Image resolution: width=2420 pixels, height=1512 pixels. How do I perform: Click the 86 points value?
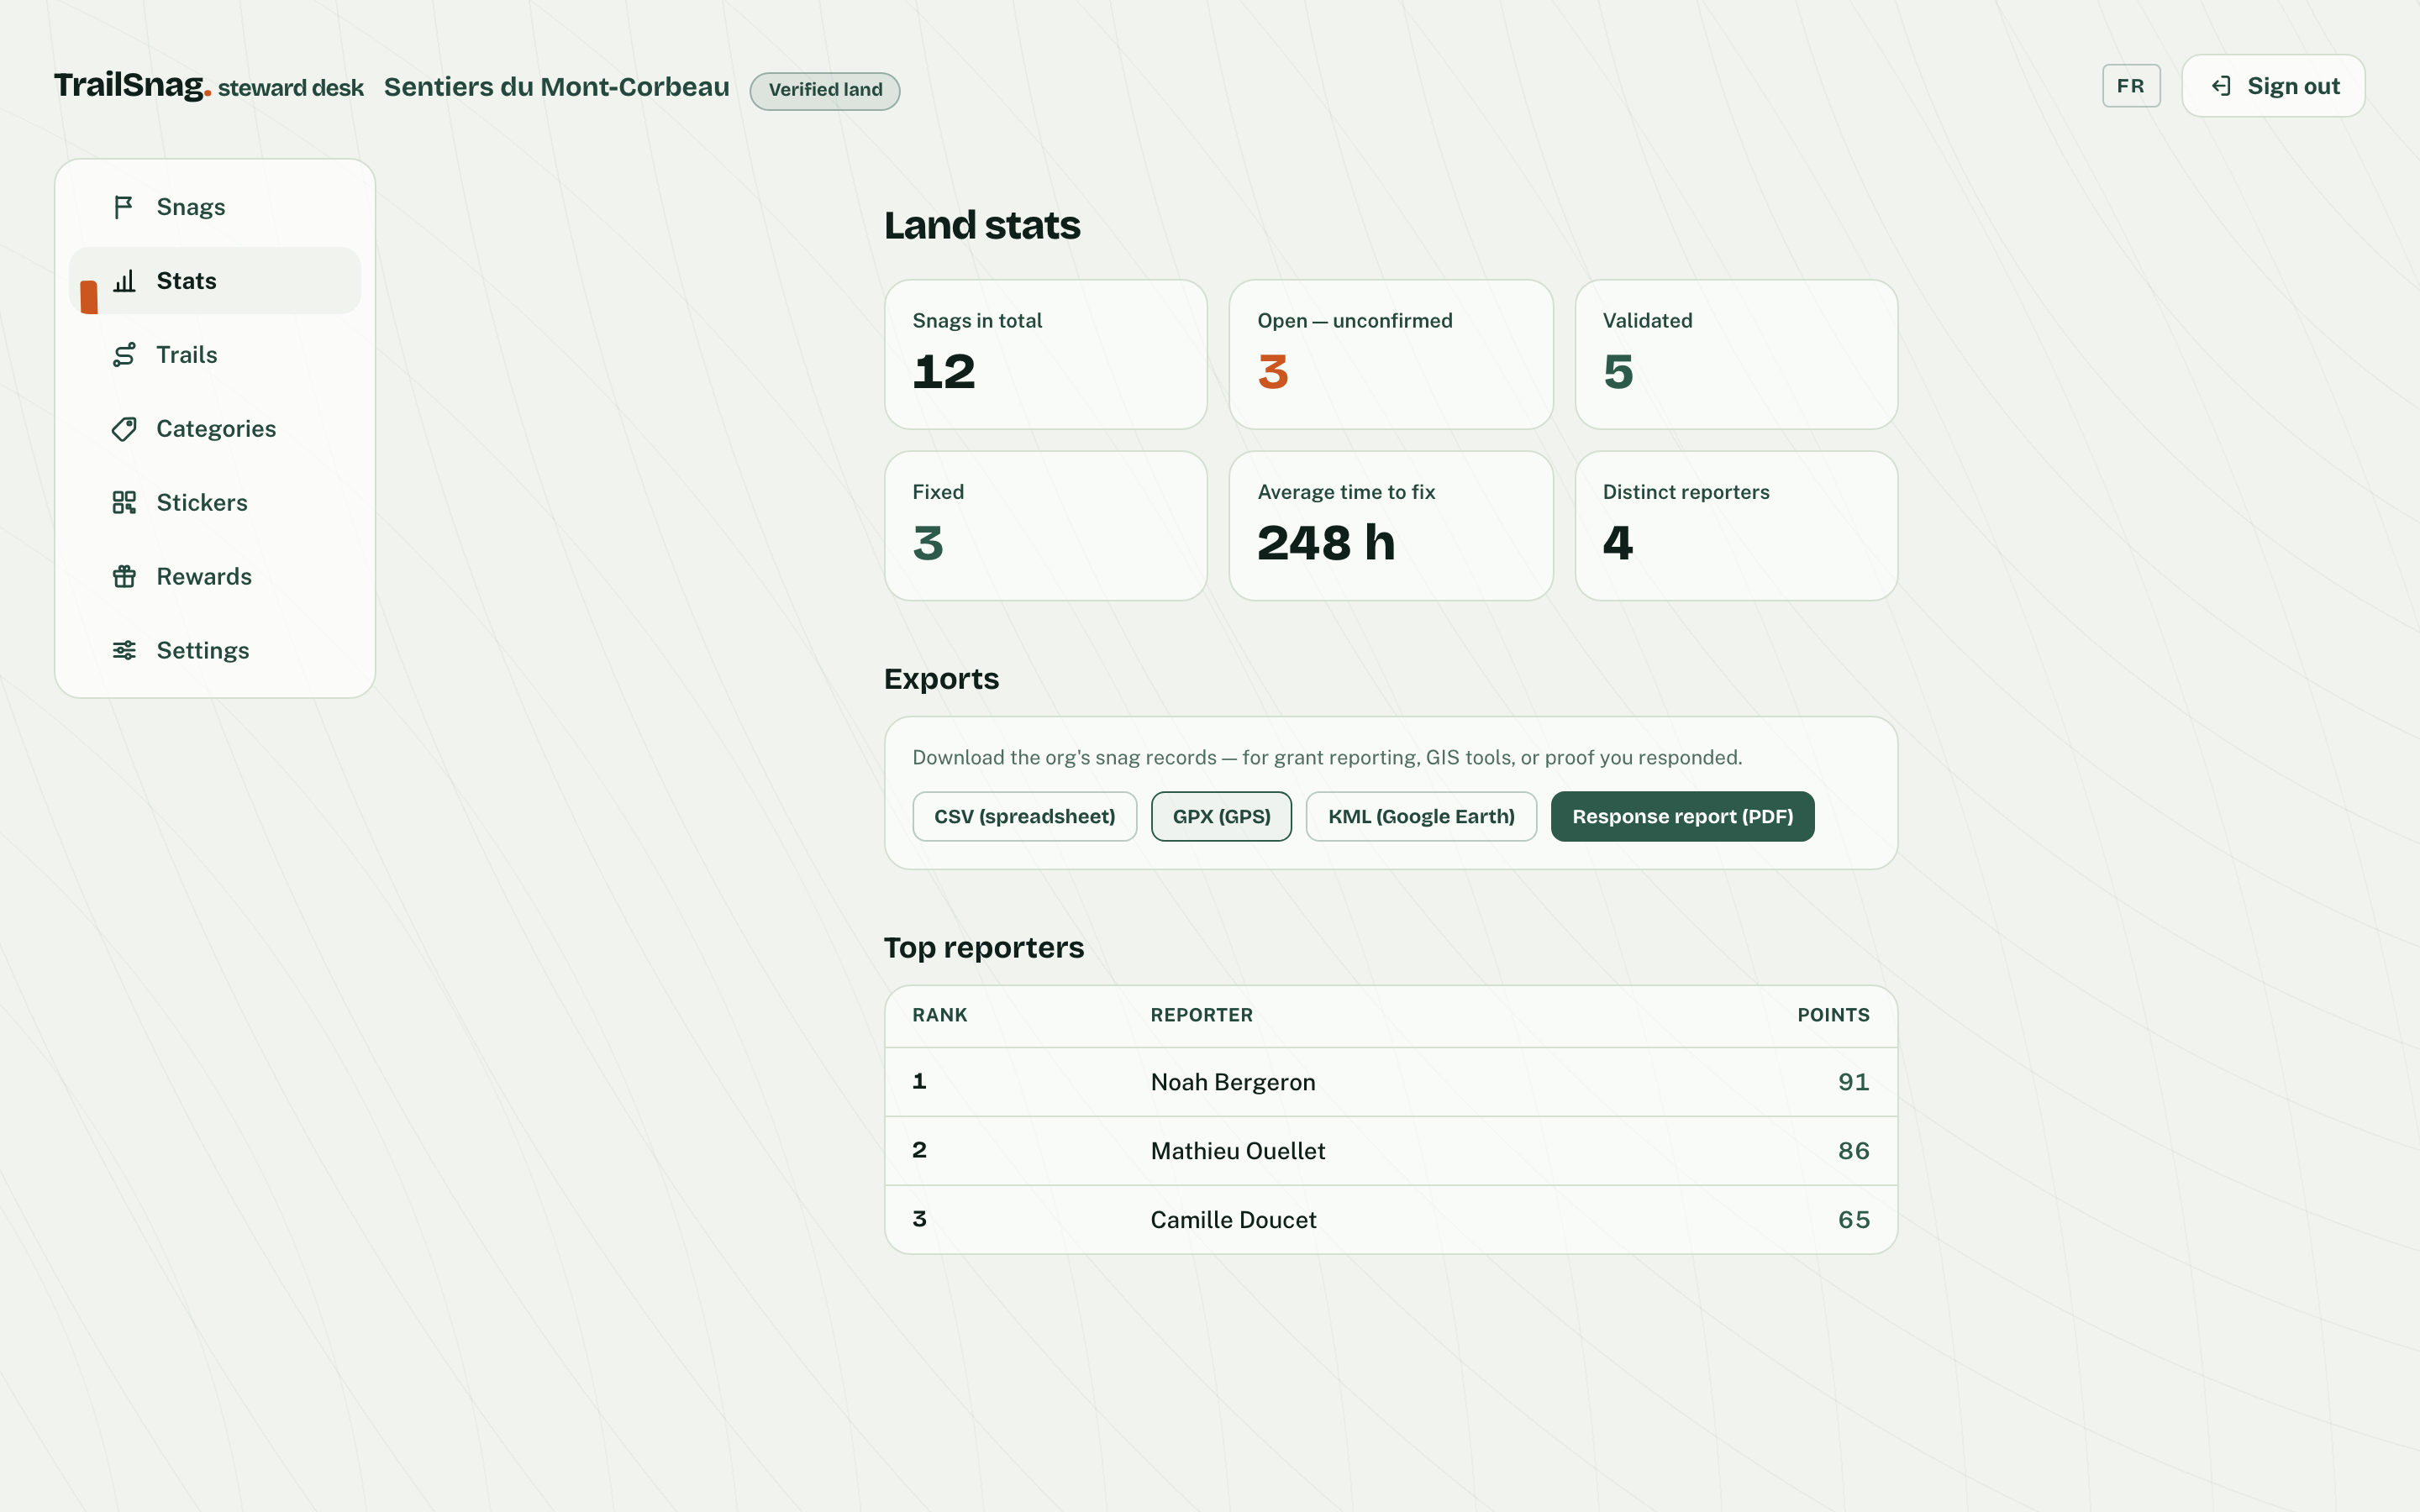point(1853,1151)
